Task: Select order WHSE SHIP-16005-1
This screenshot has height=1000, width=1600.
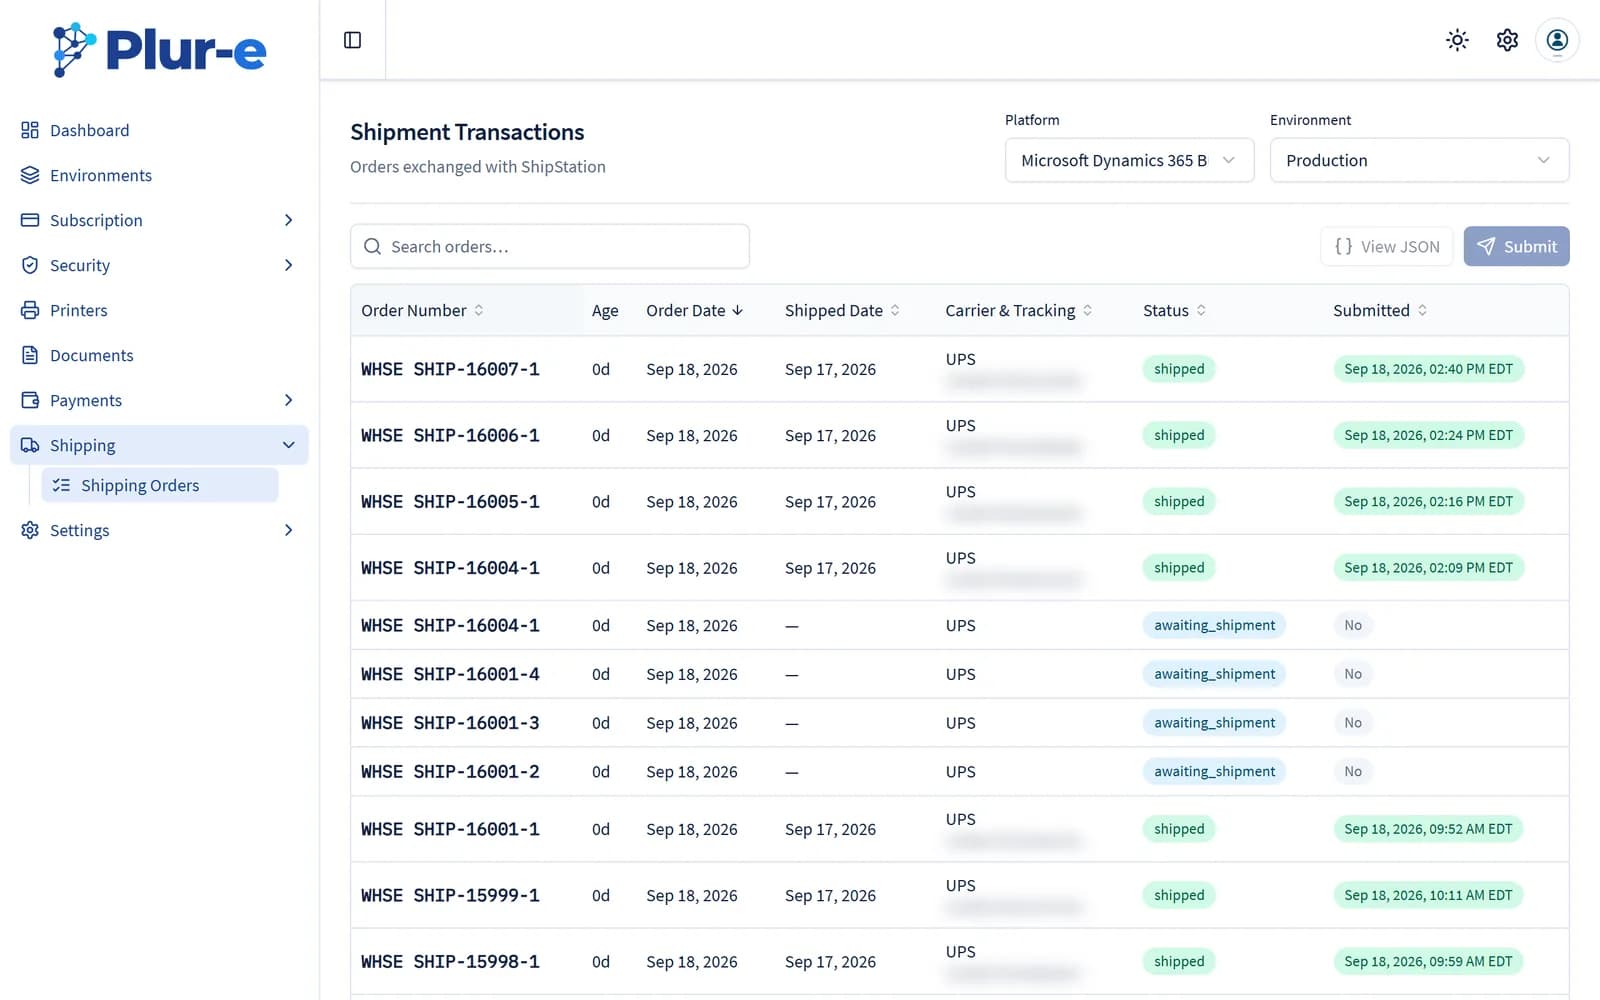Action: click(450, 501)
